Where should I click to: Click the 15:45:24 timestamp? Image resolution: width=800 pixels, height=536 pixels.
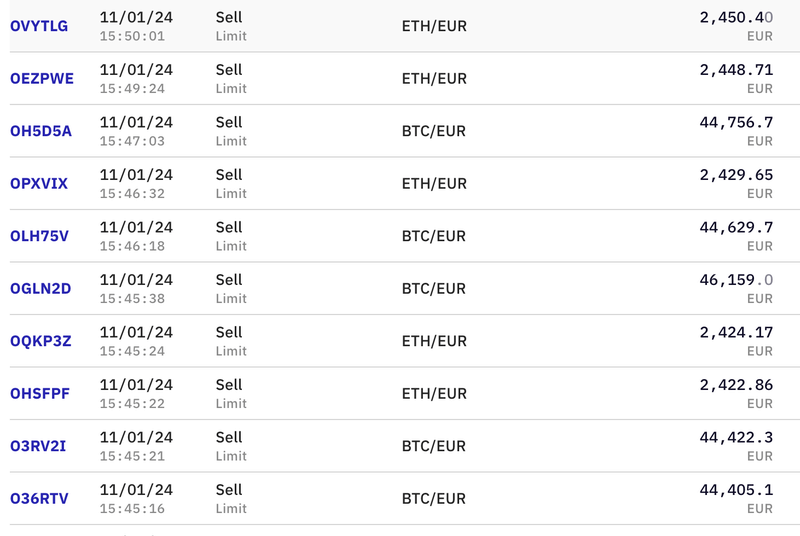pos(132,351)
